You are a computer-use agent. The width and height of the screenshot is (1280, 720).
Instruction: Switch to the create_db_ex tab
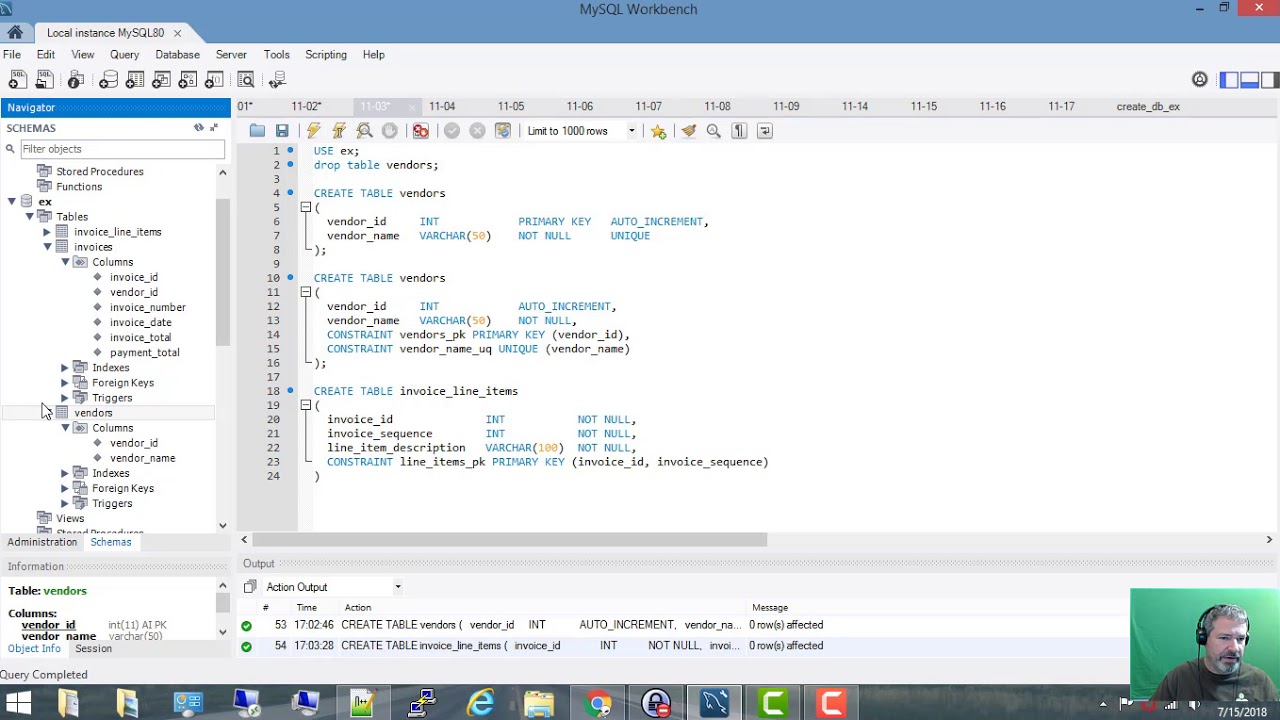tap(1148, 106)
